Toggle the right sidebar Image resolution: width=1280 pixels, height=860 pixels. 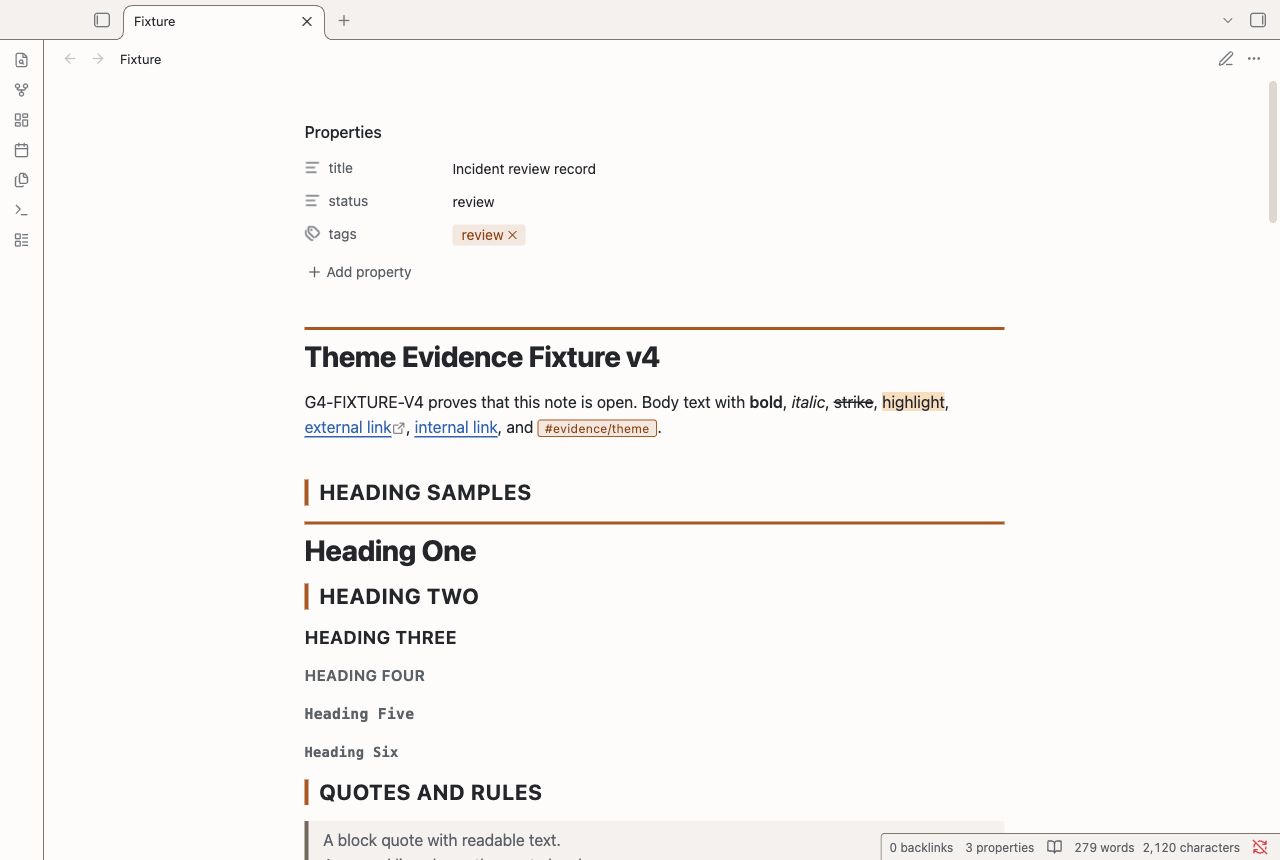point(1258,20)
